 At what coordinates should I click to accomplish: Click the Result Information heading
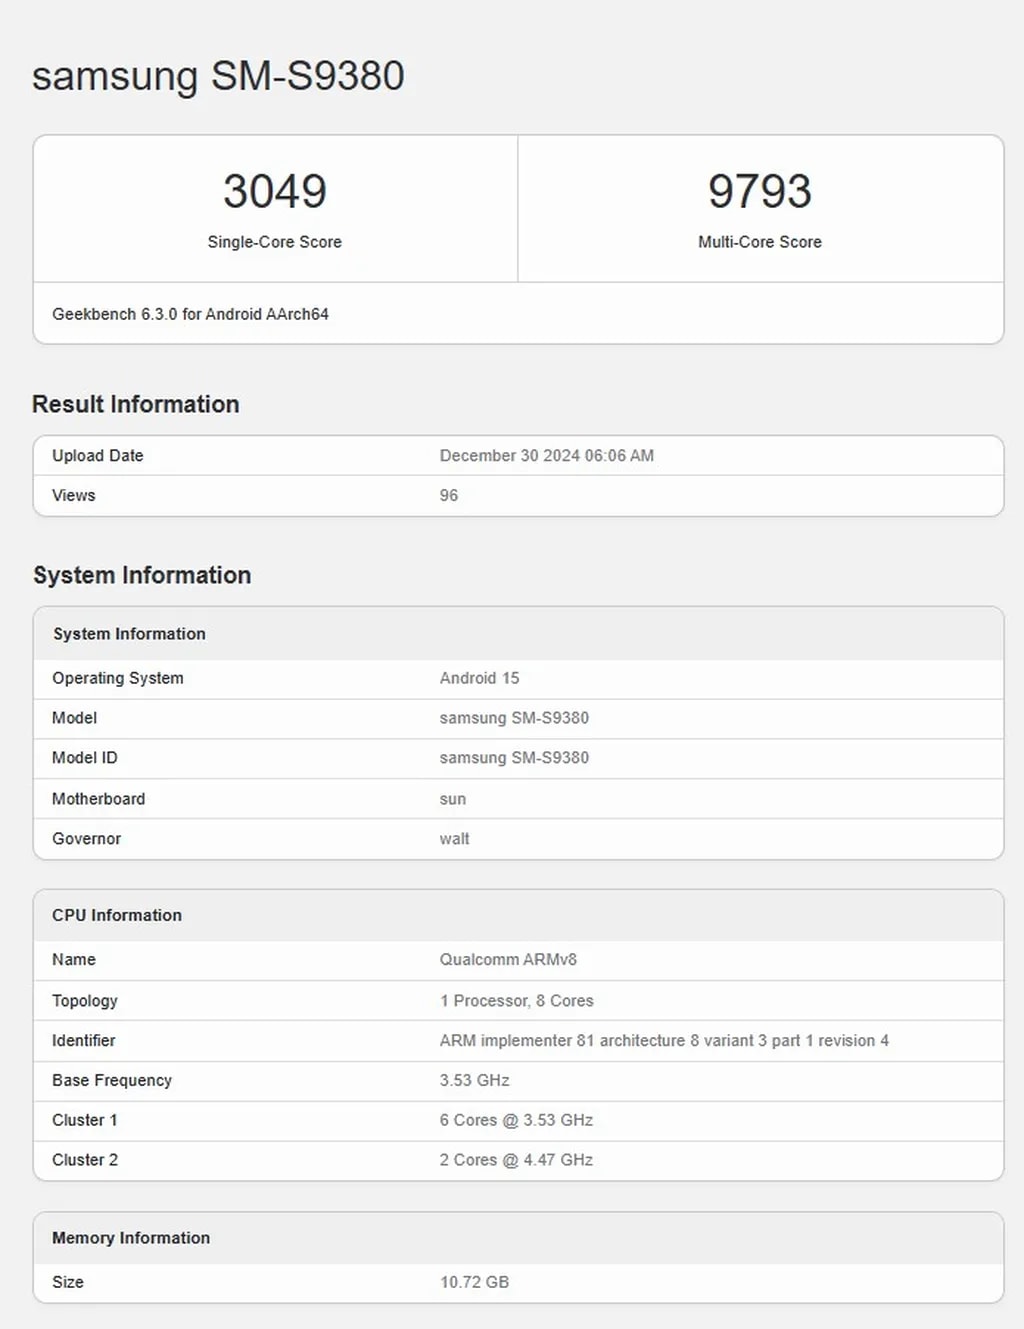[135, 404]
